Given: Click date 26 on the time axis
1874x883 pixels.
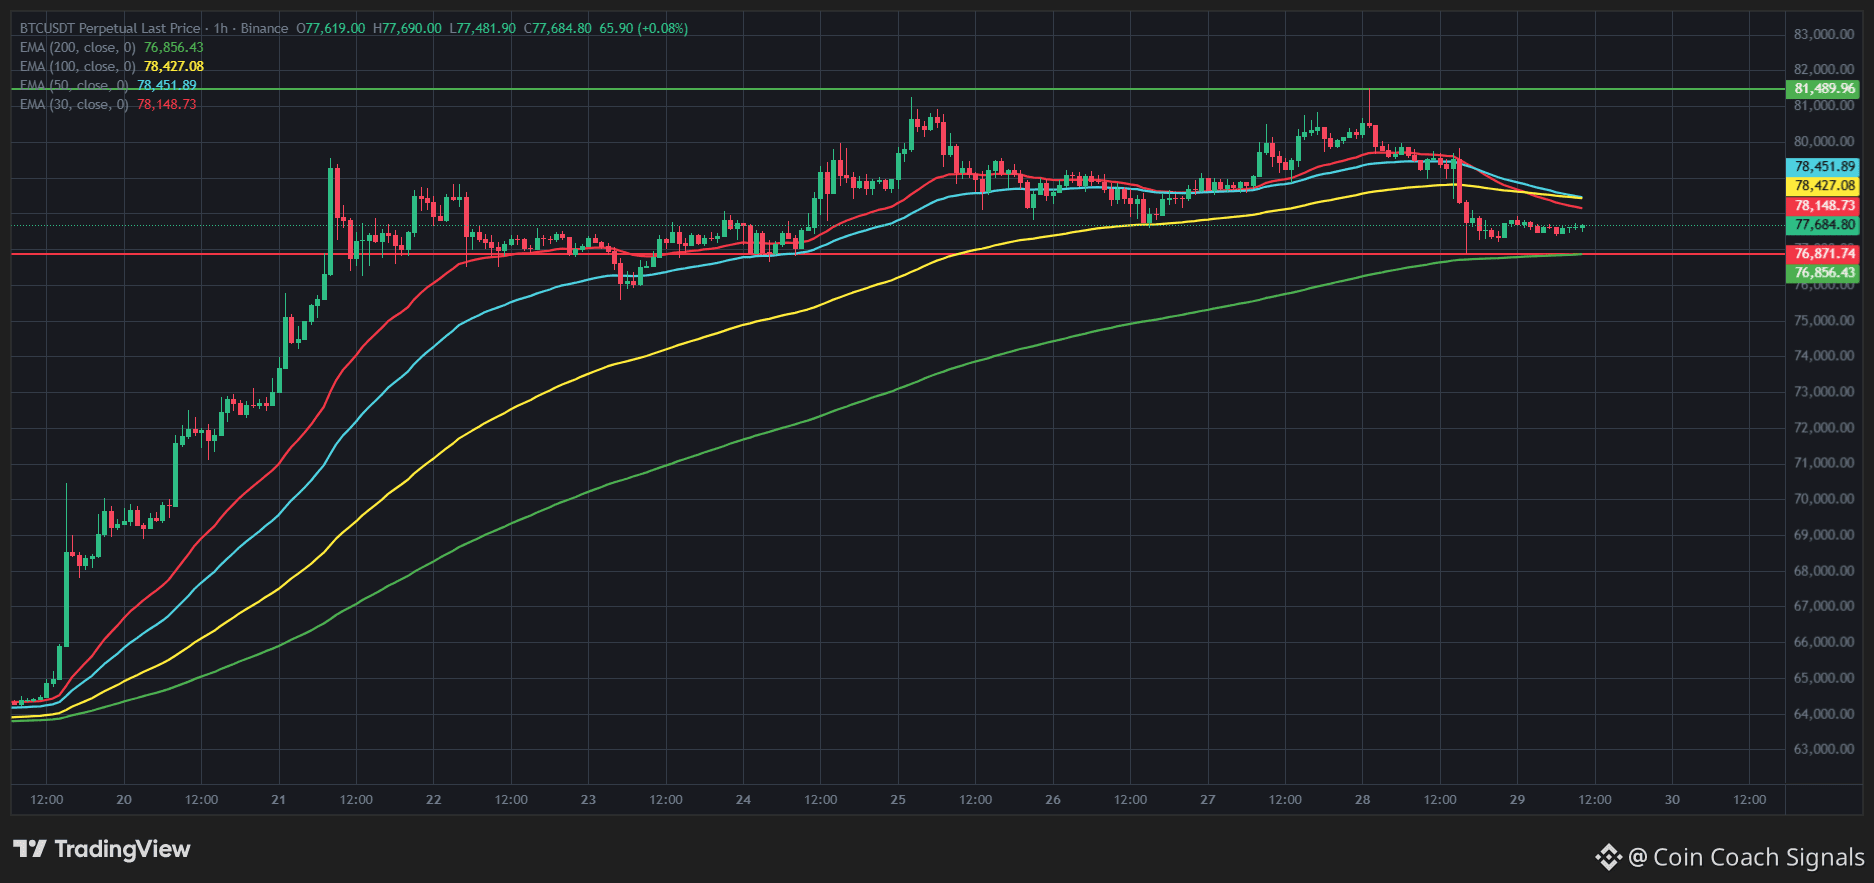Looking at the screenshot, I should 1053,799.
